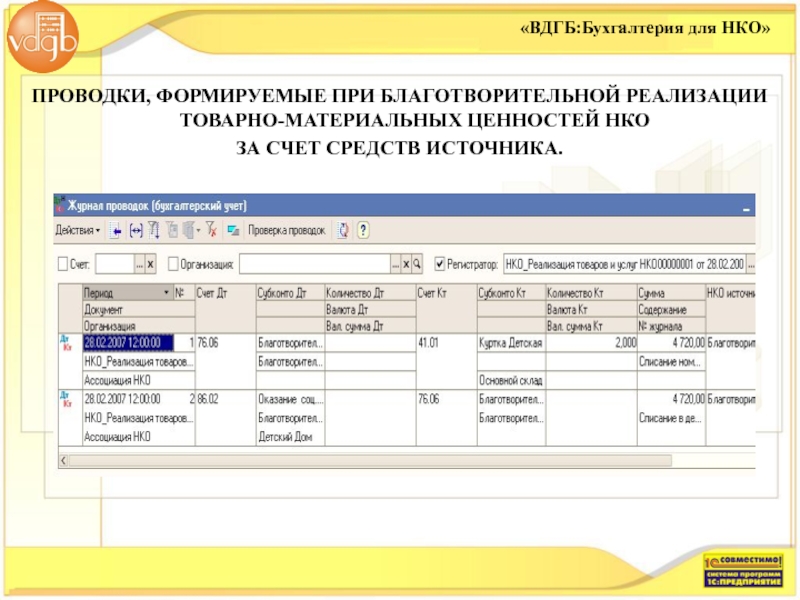Click the Количество Кт column header
This screenshot has width=800, height=600.
coord(591,293)
